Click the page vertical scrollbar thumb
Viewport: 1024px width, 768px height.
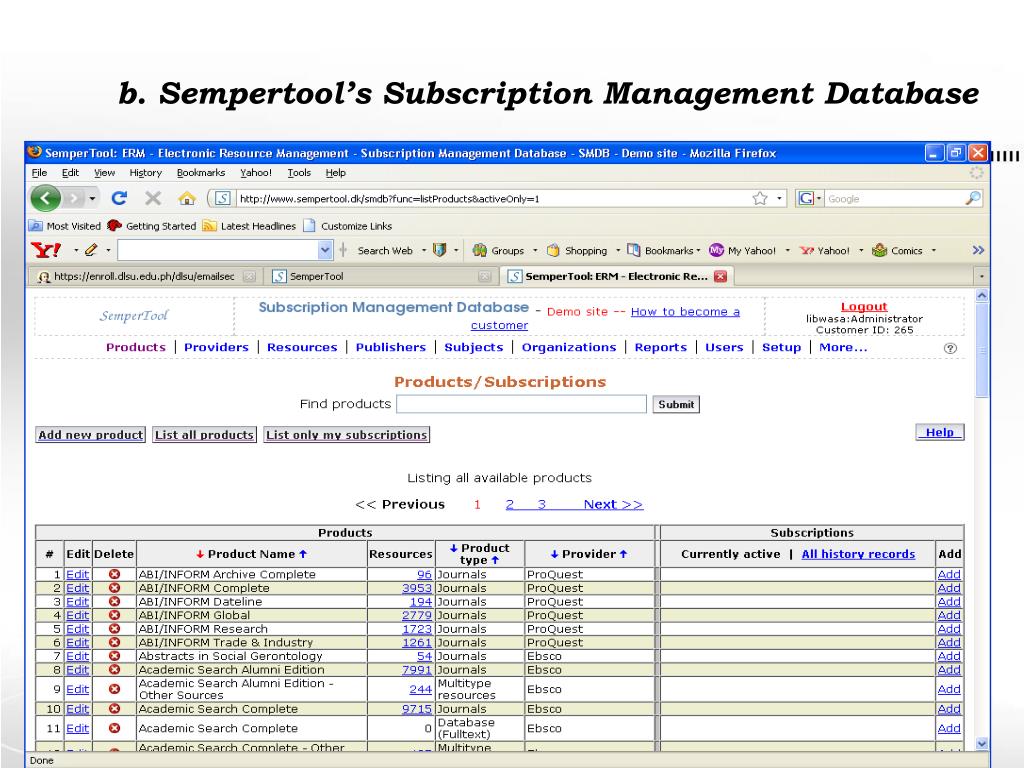(982, 351)
